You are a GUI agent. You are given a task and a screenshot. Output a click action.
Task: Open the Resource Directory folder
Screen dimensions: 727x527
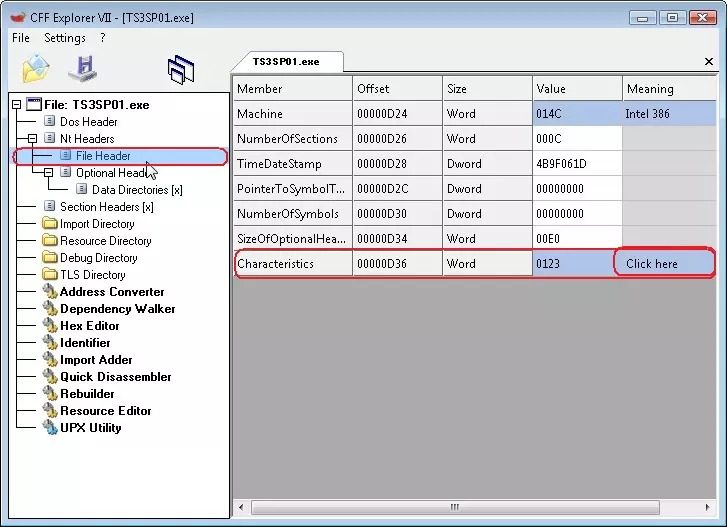106,241
